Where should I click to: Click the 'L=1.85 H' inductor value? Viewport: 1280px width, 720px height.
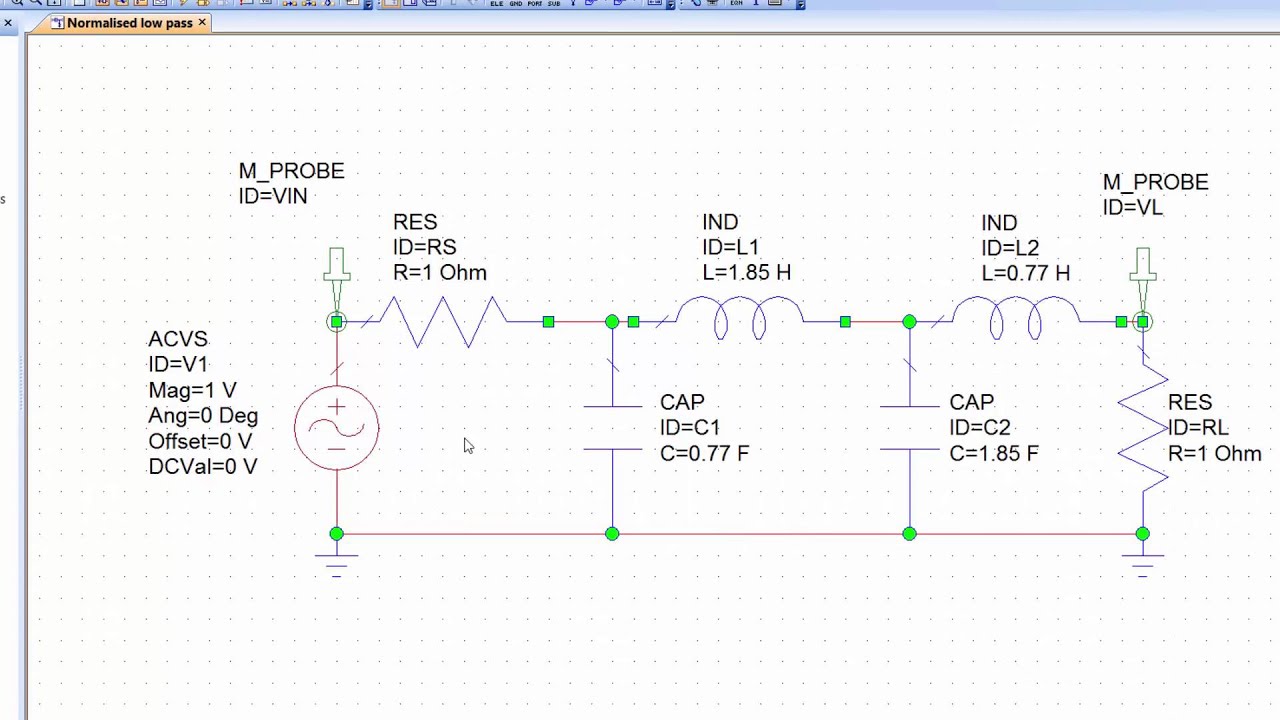point(746,273)
